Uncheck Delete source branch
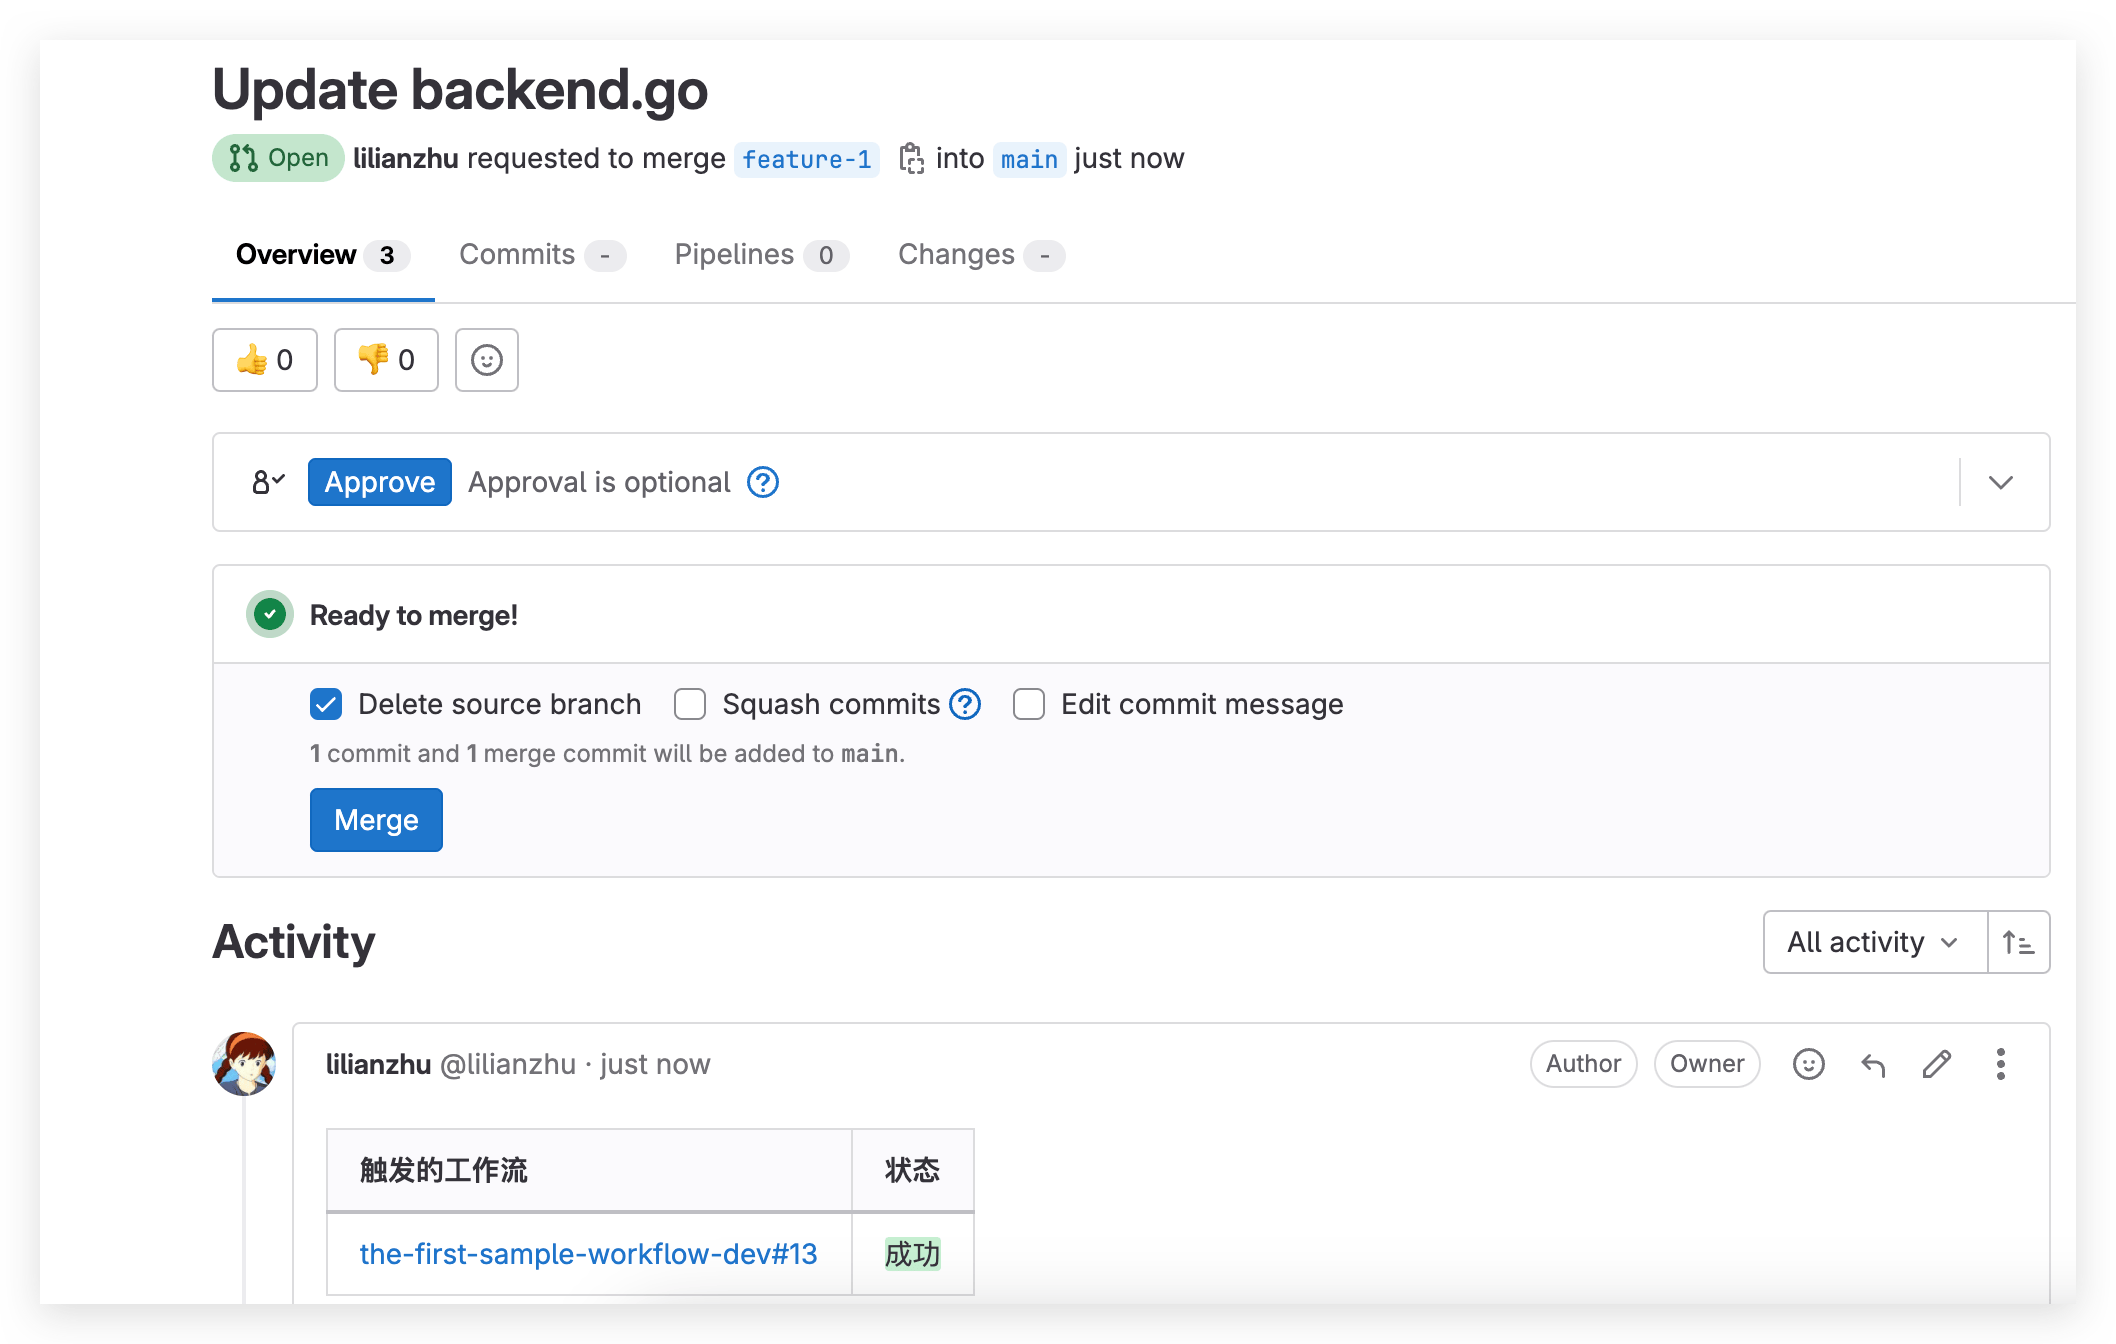The image size is (2116, 1344). click(x=326, y=705)
